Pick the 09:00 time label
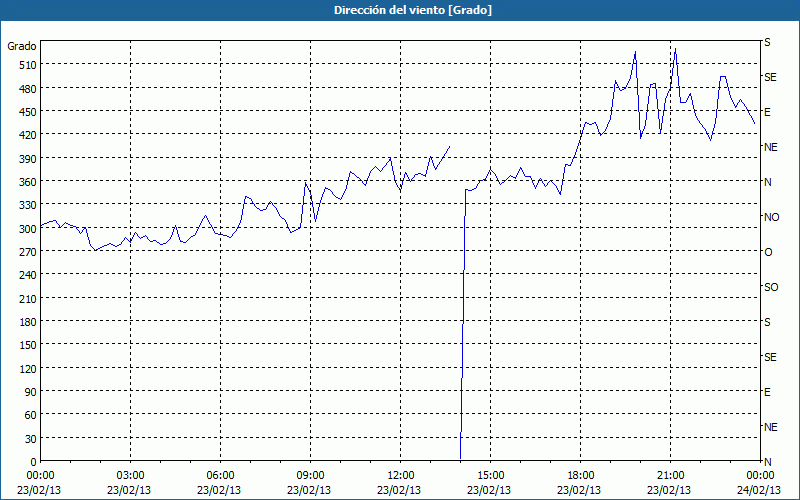Screen dimensions: 800x500 (x=310, y=476)
